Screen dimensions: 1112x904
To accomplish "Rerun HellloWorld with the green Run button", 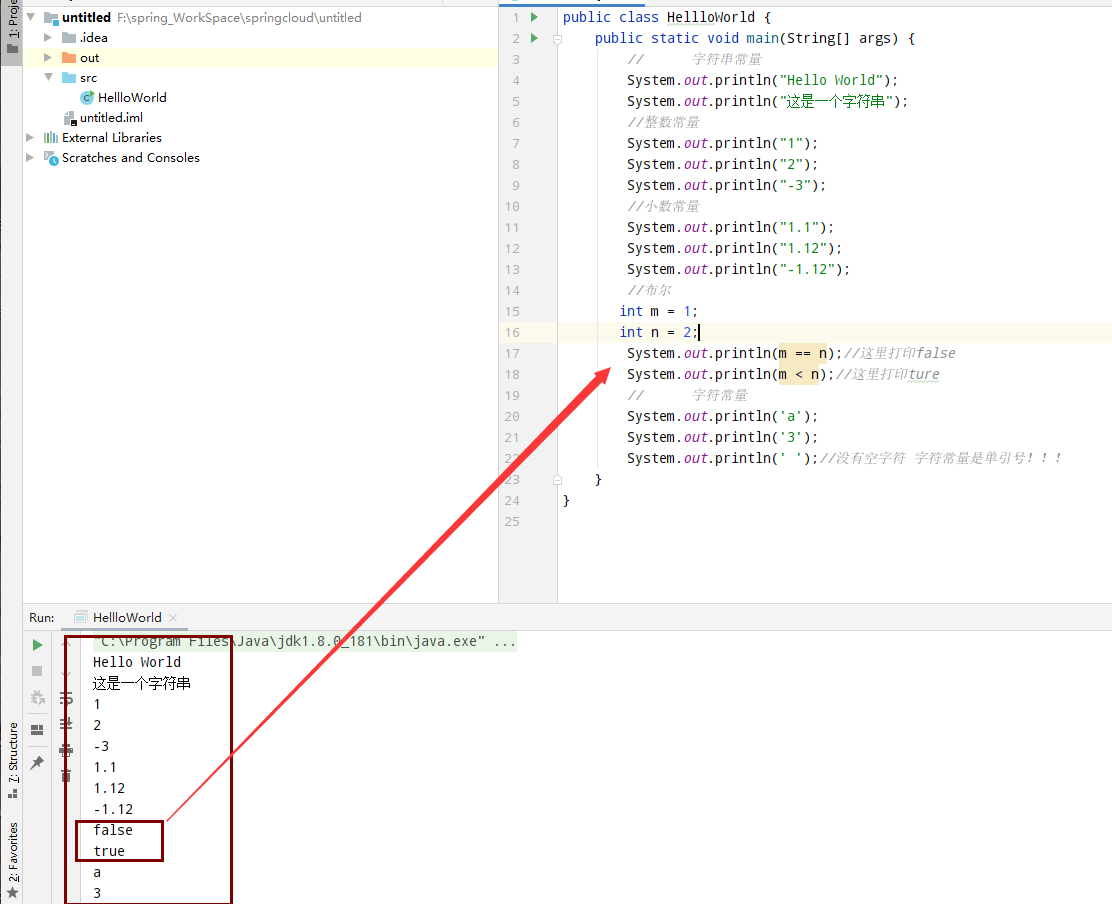I will click(37, 645).
